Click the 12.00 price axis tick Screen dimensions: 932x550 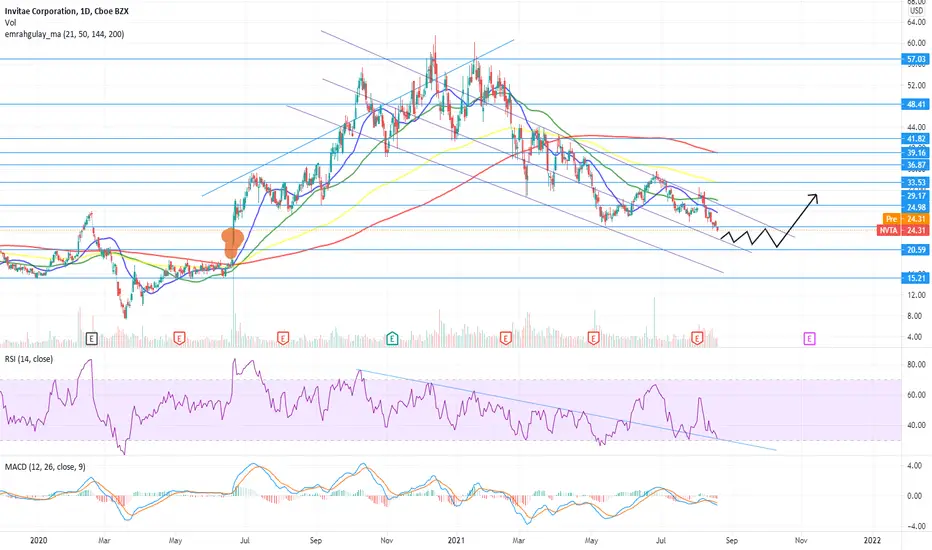click(916, 295)
